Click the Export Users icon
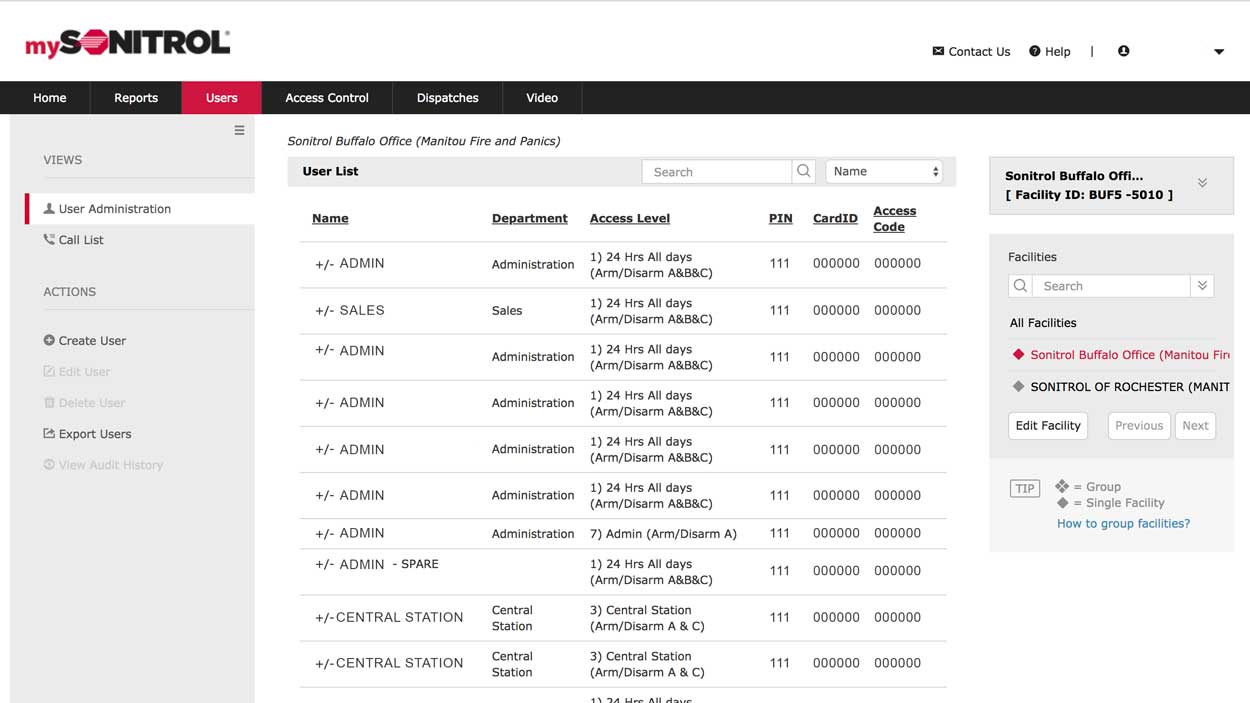 [x=49, y=433]
